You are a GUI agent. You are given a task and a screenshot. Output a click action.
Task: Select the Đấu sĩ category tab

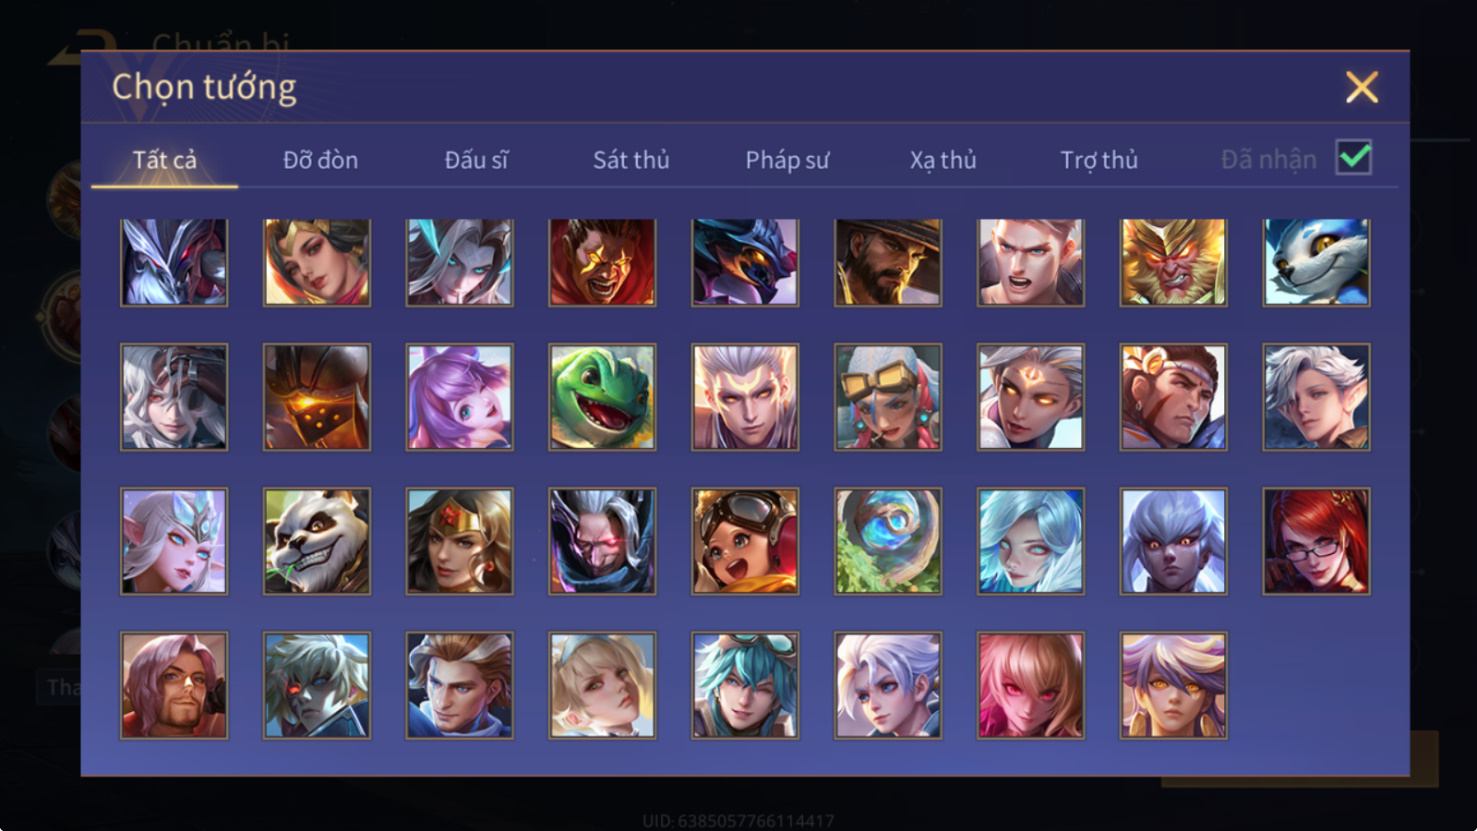pos(476,160)
